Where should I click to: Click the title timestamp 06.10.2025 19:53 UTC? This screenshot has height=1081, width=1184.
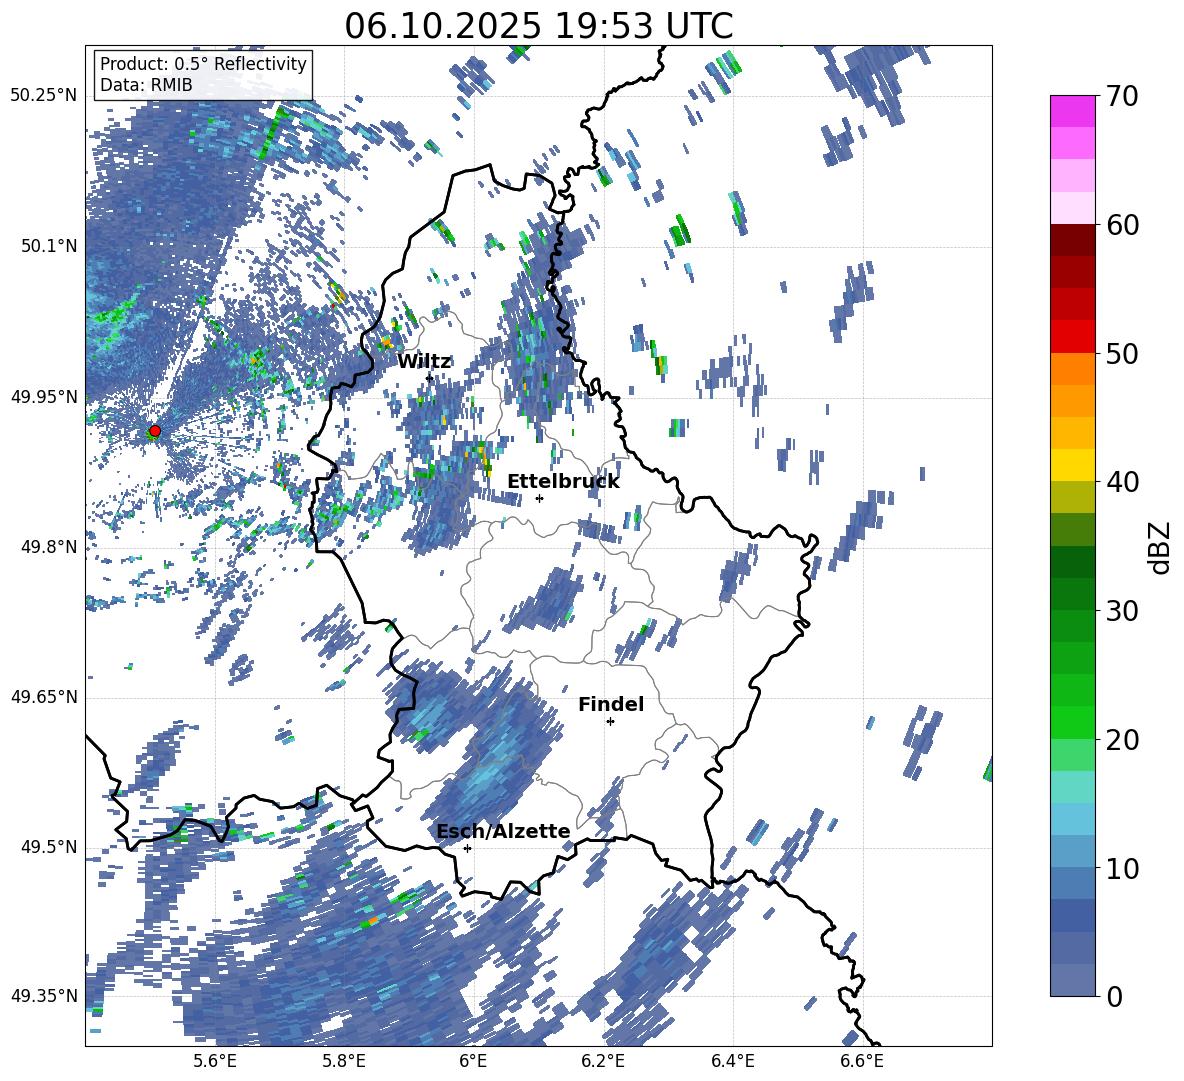(x=538, y=26)
